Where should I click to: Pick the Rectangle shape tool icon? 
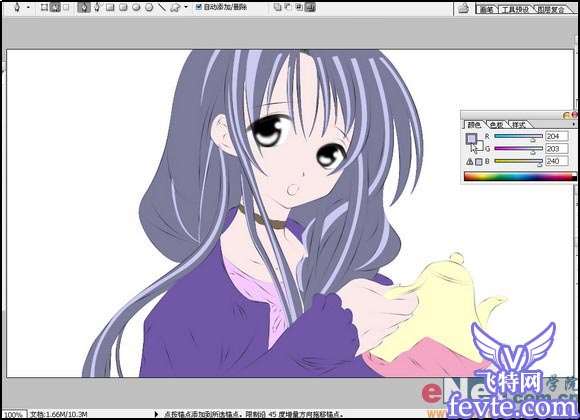coord(110,7)
